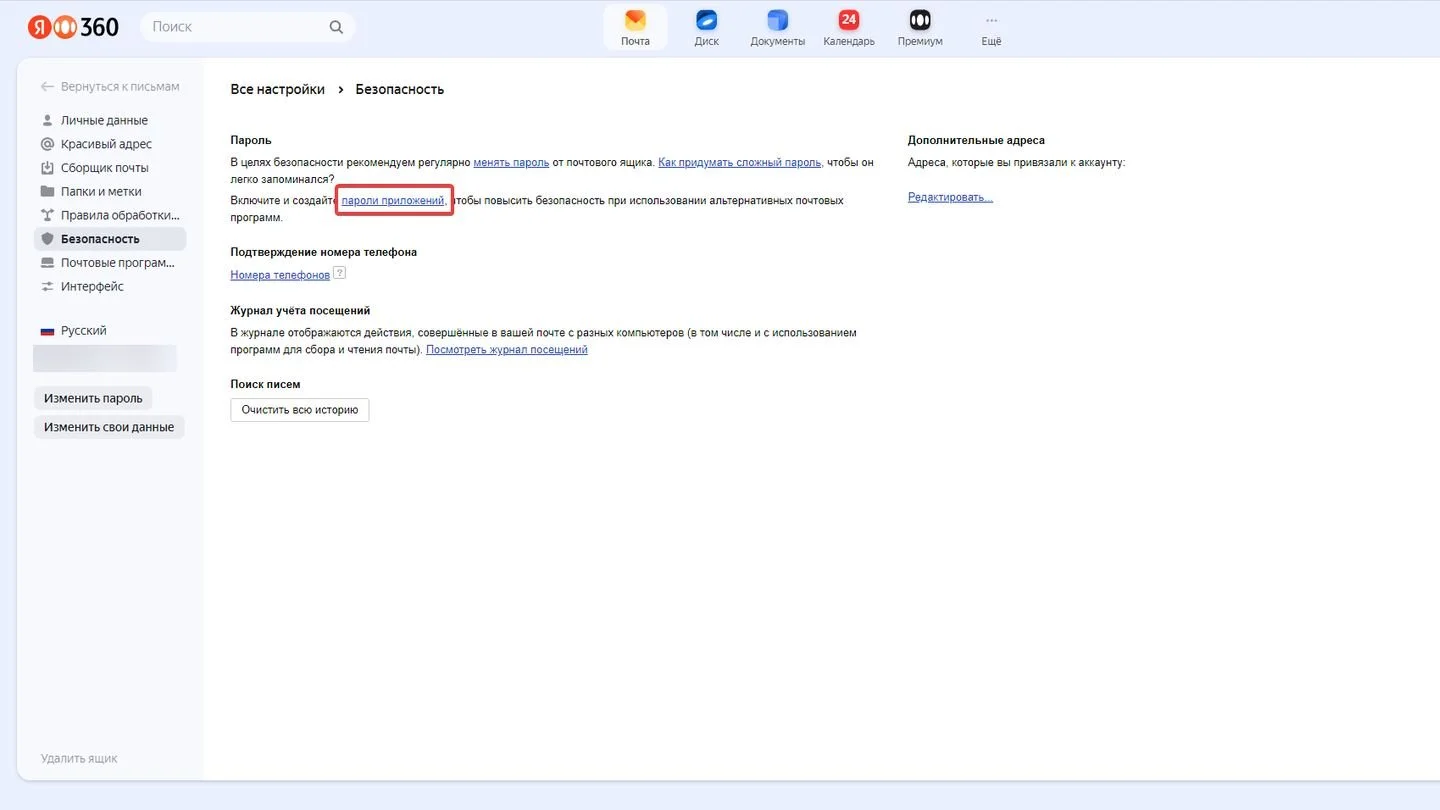Follow the менять пароль link
This screenshot has height=810, width=1440.
(511, 162)
